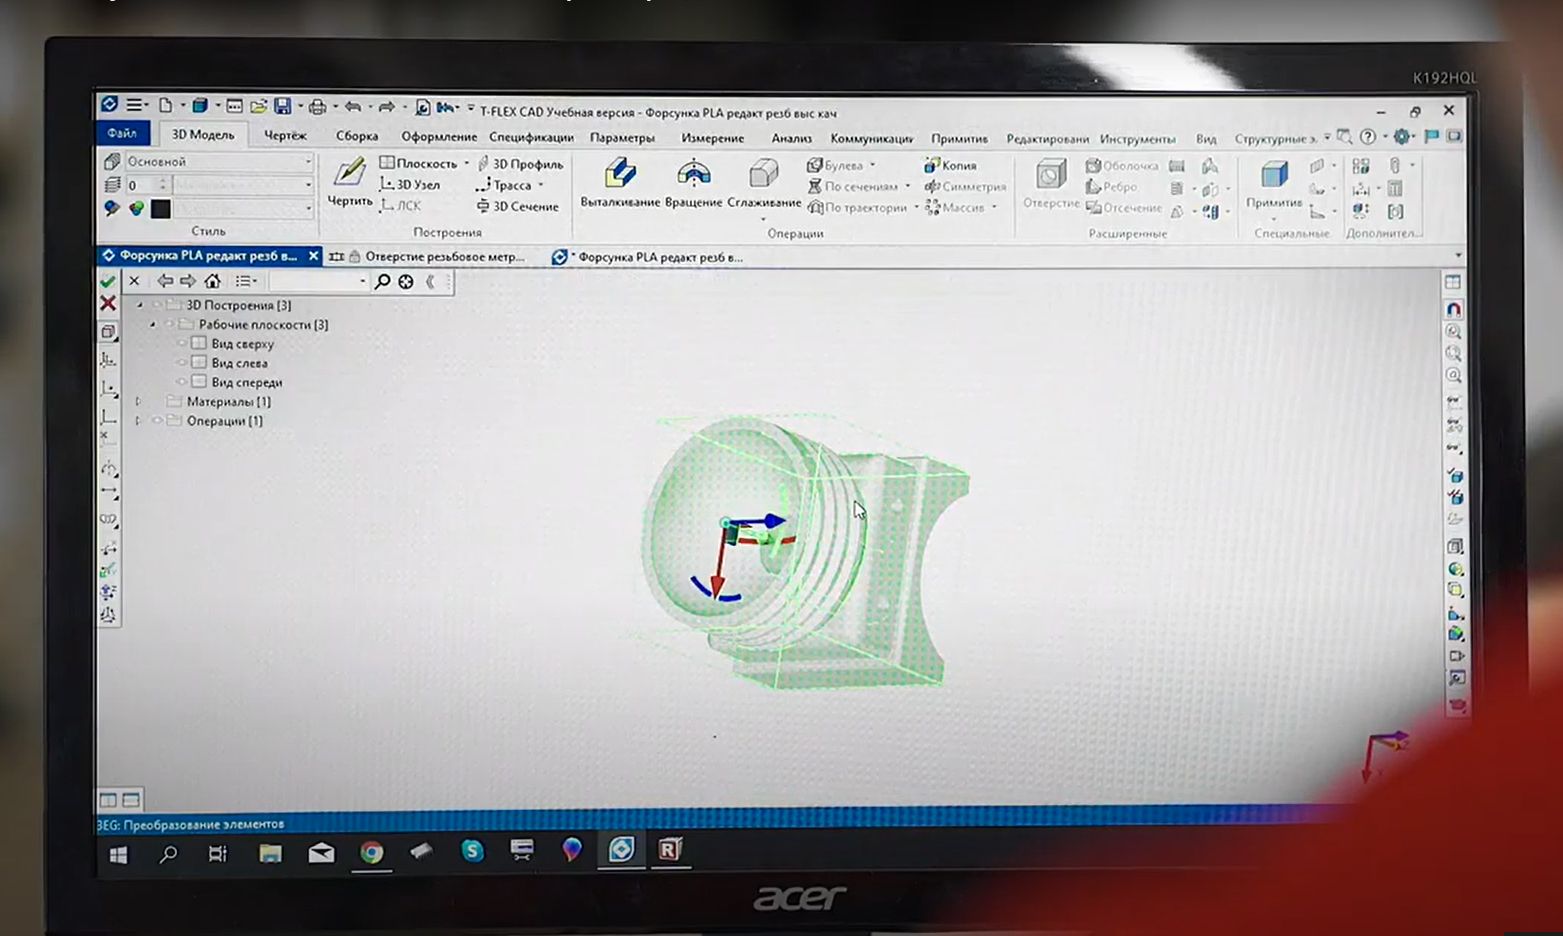Image resolution: width=1563 pixels, height=936 pixels.
Task: Click the Отсечение button
Action: coord(1124,208)
